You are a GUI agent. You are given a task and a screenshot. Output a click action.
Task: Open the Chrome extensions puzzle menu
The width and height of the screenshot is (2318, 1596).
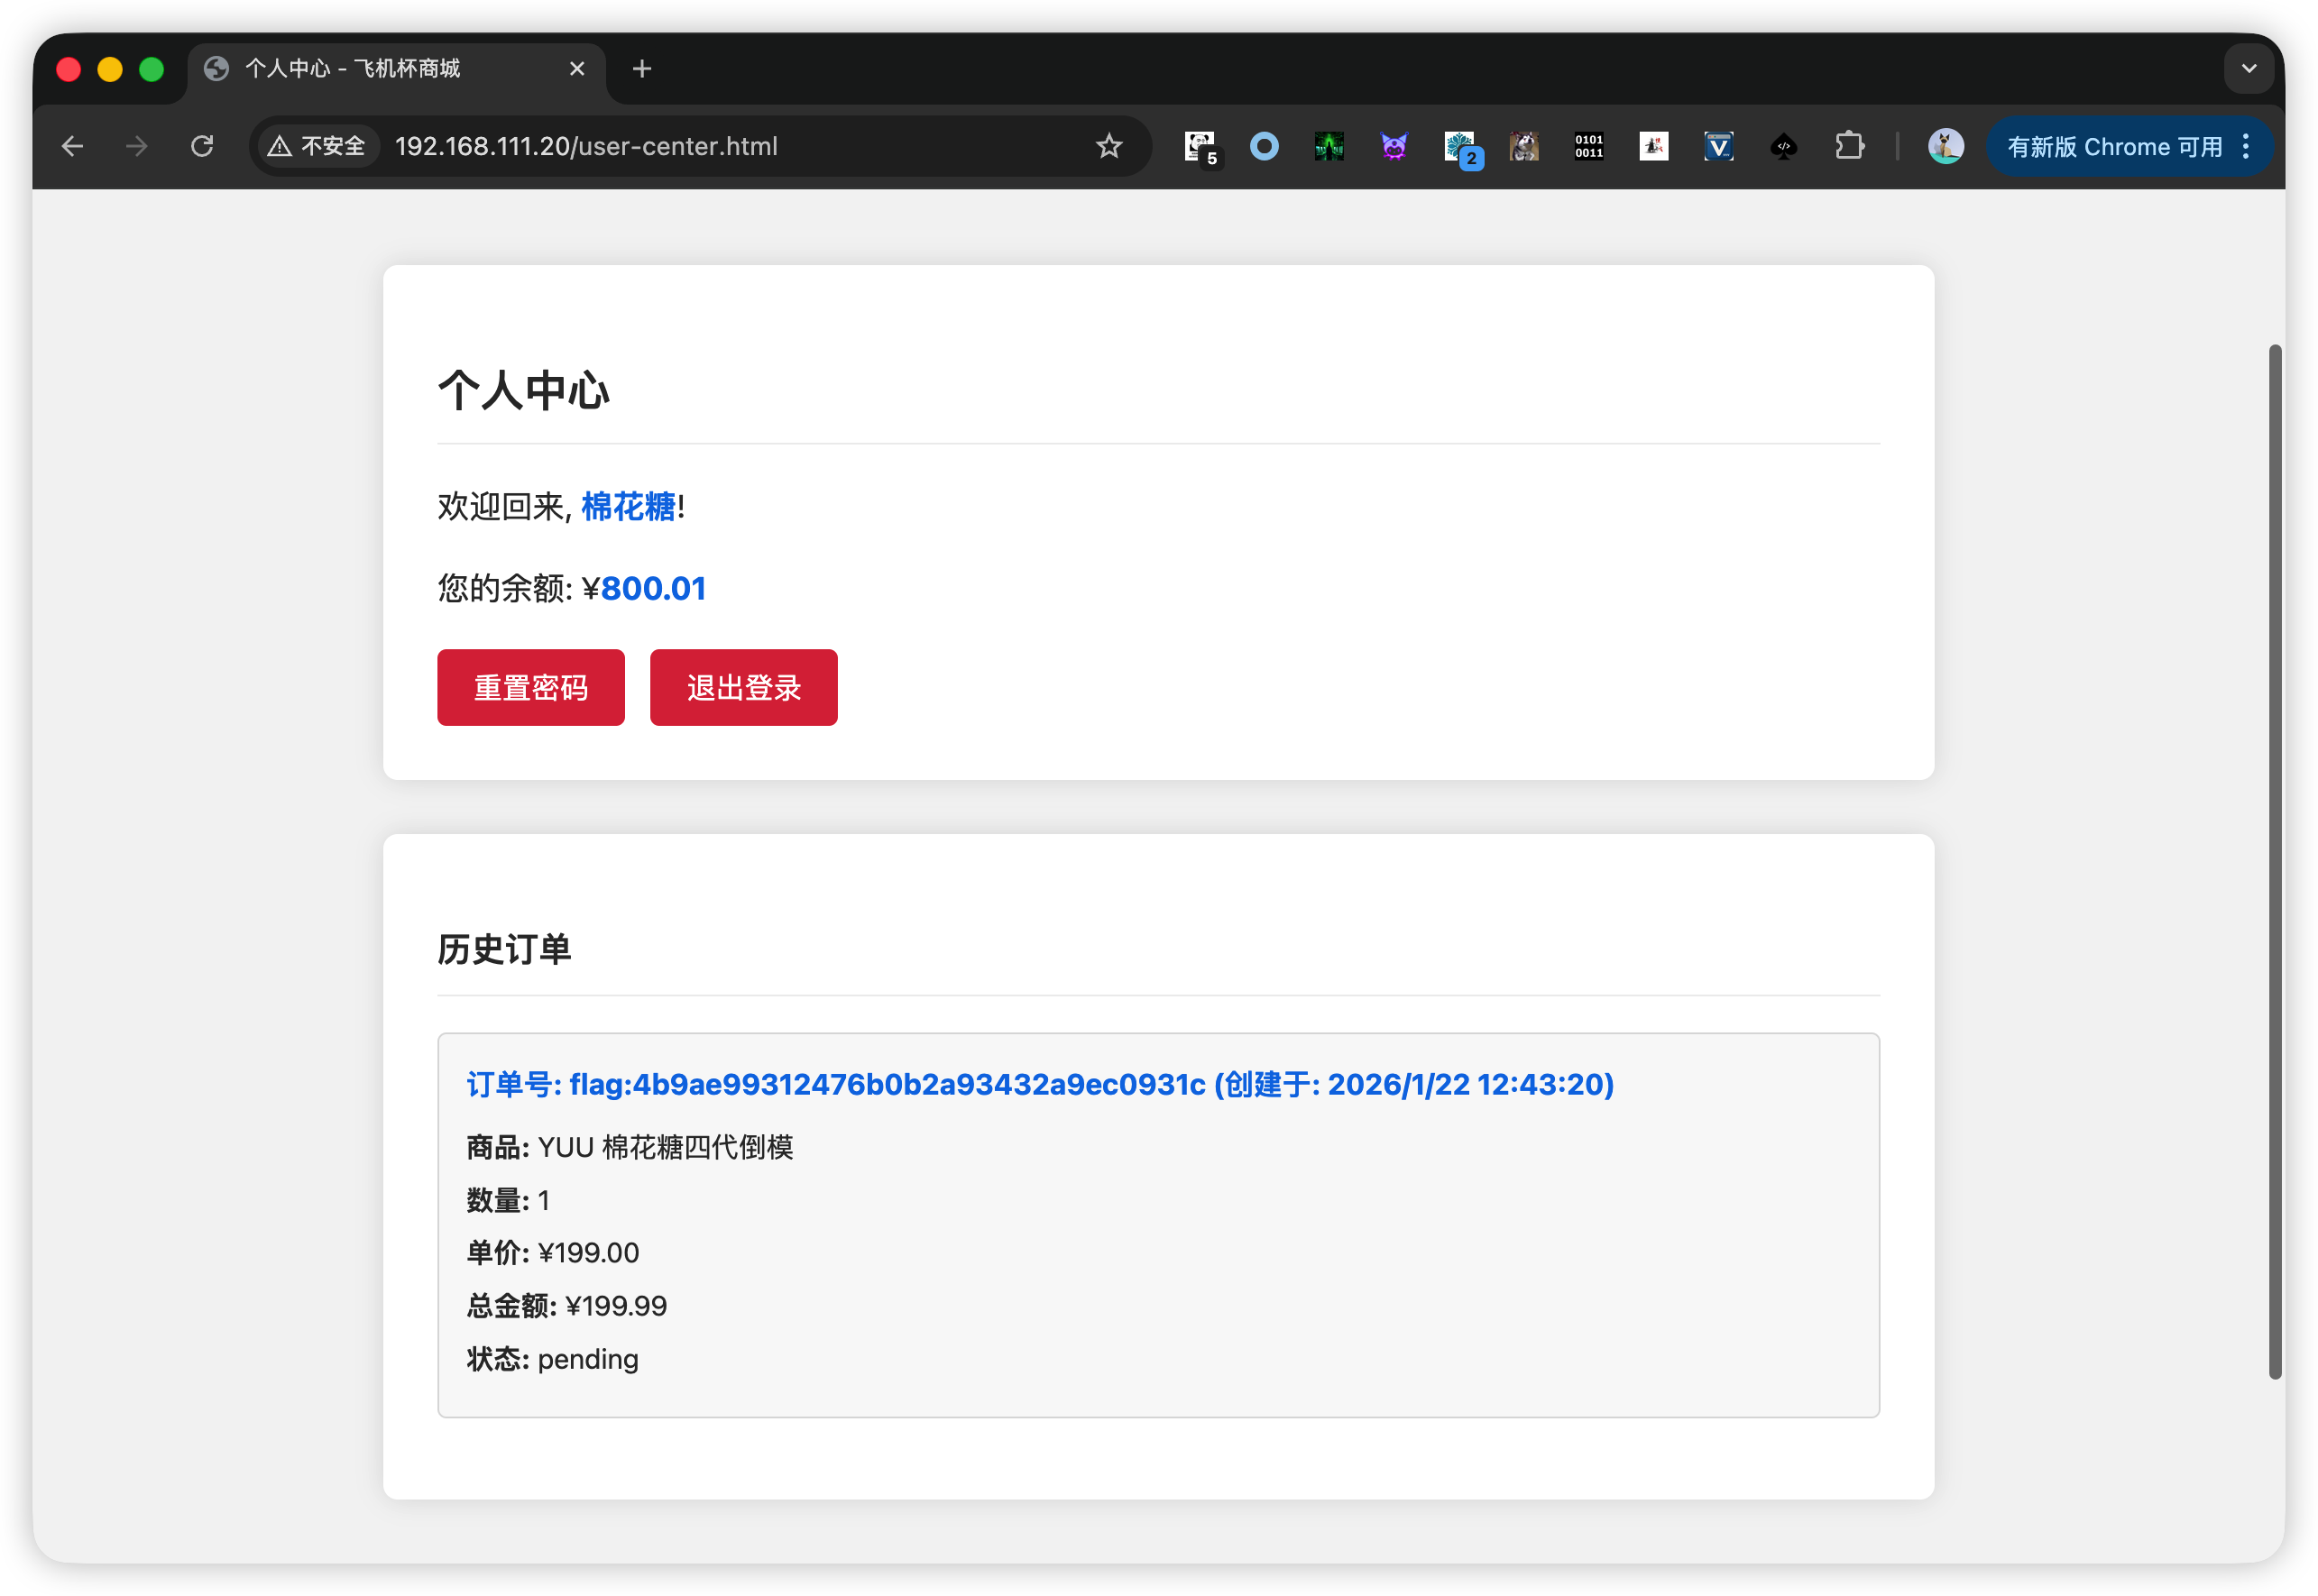[1849, 146]
